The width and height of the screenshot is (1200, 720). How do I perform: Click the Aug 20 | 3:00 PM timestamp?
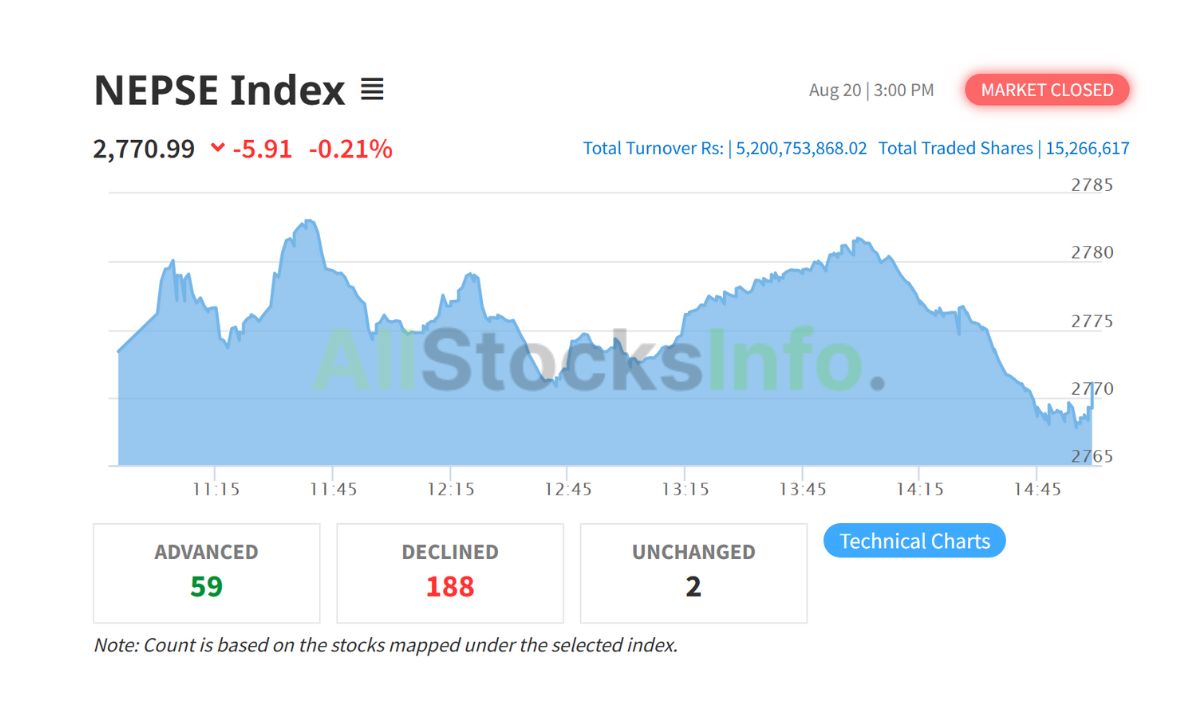coord(872,89)
